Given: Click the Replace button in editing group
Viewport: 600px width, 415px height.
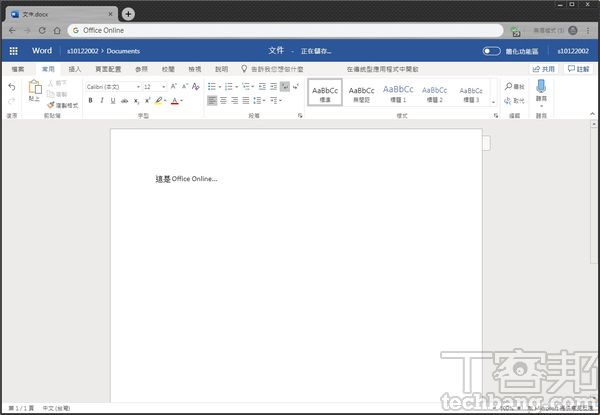Looking at the screenshot, I should pos(514,101).
